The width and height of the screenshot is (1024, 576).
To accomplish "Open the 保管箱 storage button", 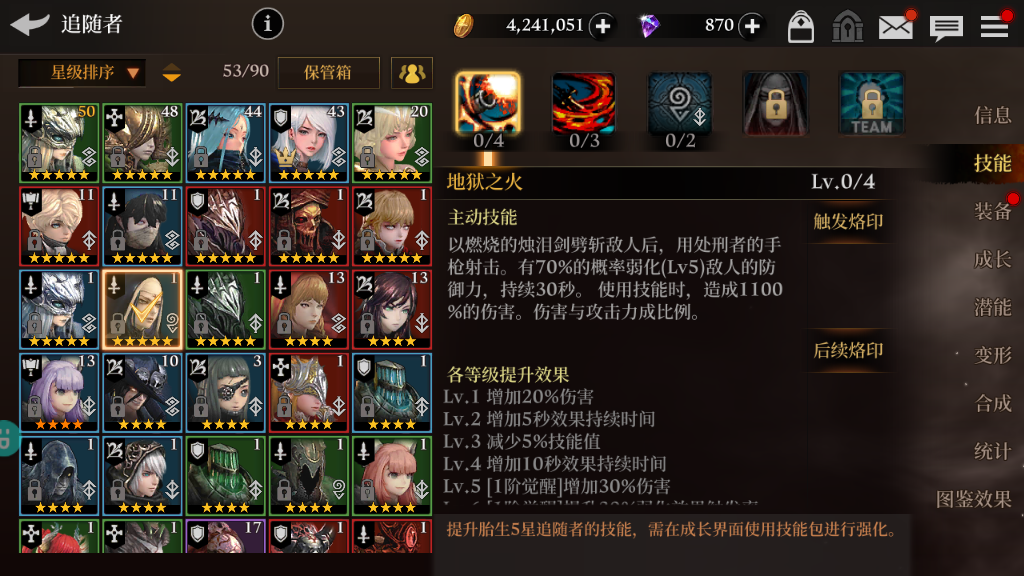I will (328, 72).
